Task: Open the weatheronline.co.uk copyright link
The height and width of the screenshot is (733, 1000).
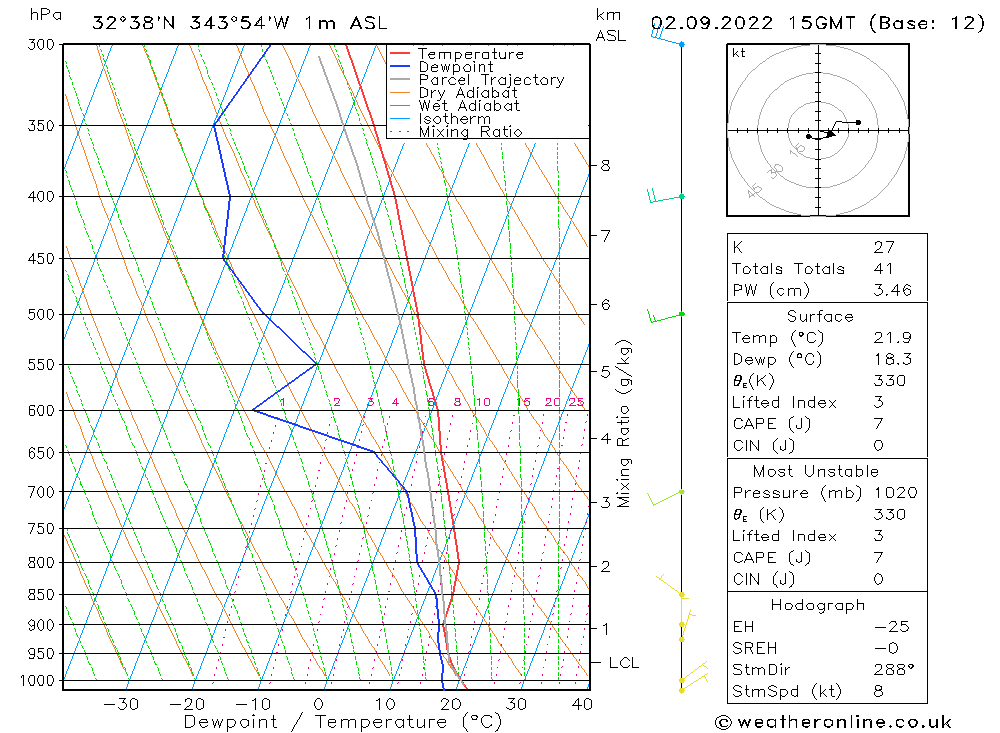Action: point(833,722)
